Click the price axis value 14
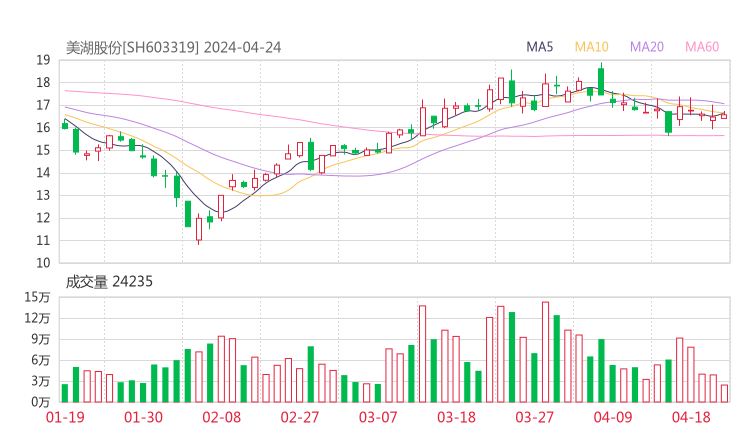Image resolution: width=740 pixels, height=440 pixels. (43, 173)
